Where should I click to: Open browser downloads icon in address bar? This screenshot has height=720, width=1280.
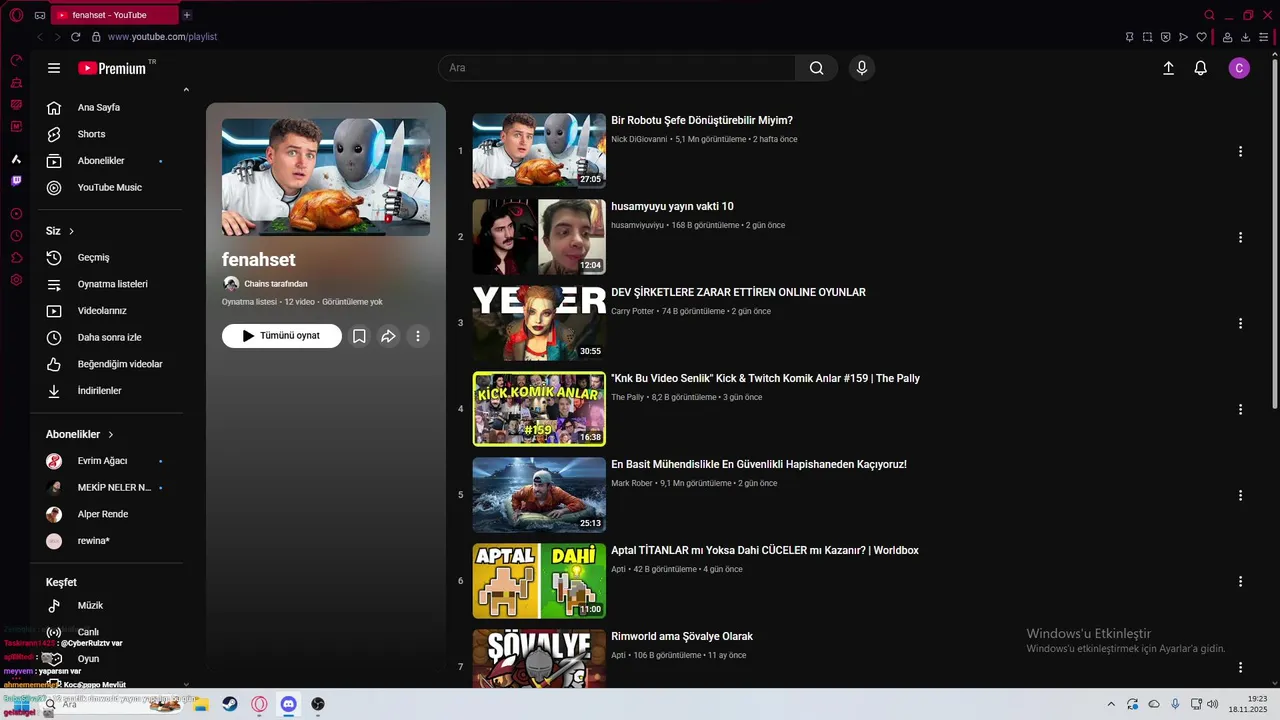(x=1245, y=37)
